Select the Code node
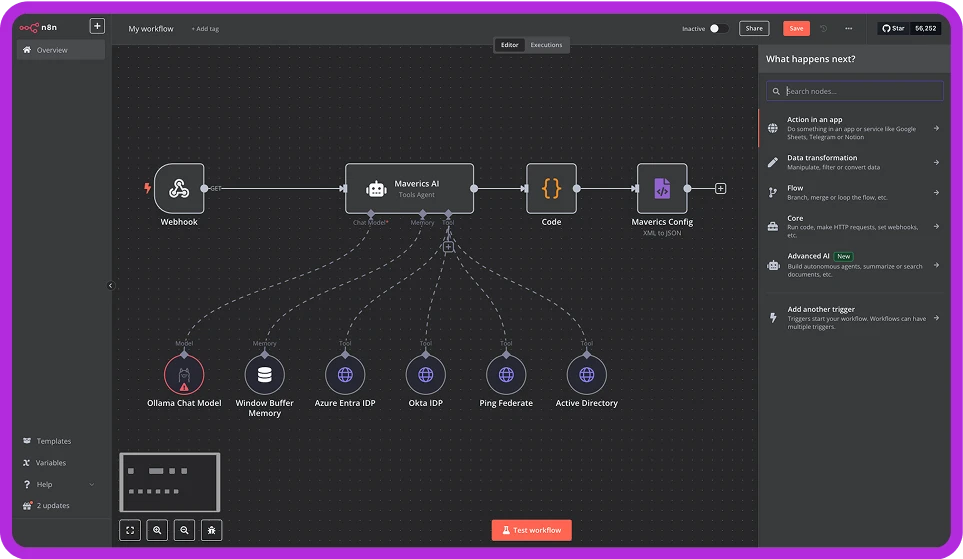This screenshot has width=963, height=559. point(551,189)
